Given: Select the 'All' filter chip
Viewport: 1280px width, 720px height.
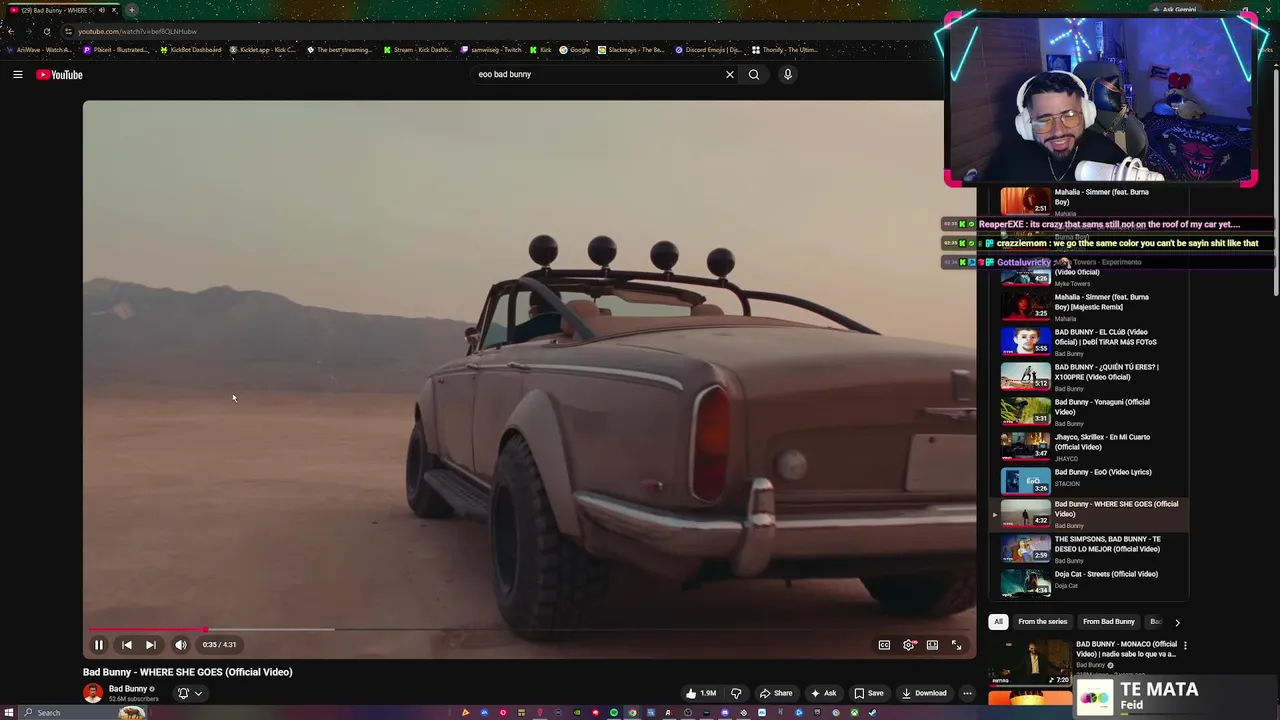Looking at the screenshot, I should [998, 622].
